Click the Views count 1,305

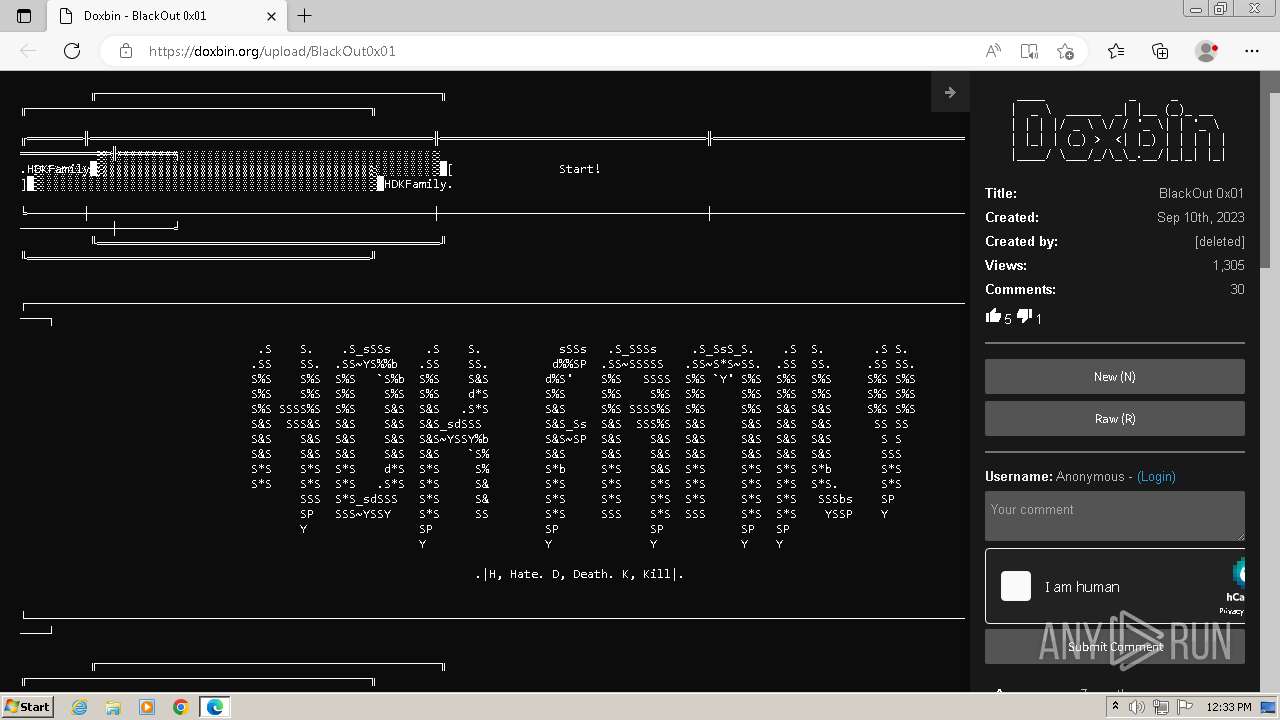click(x=1229, y=265)
